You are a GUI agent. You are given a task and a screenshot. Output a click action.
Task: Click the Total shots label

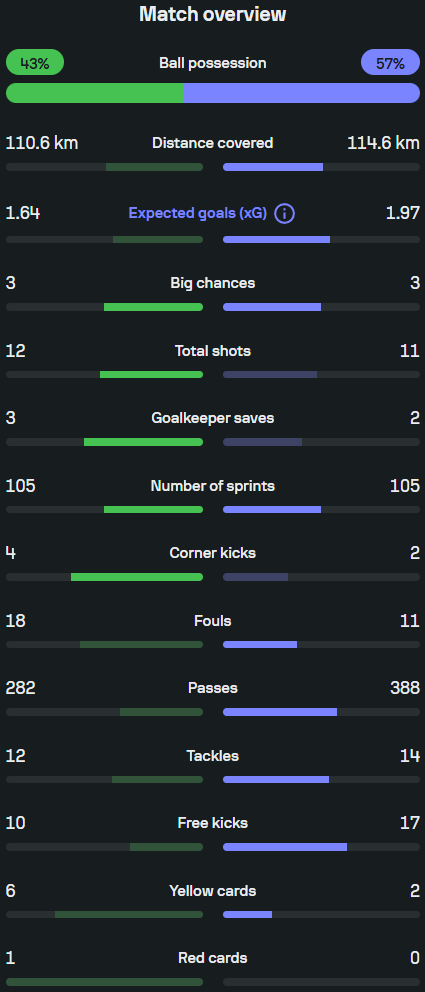pos(212,350)
